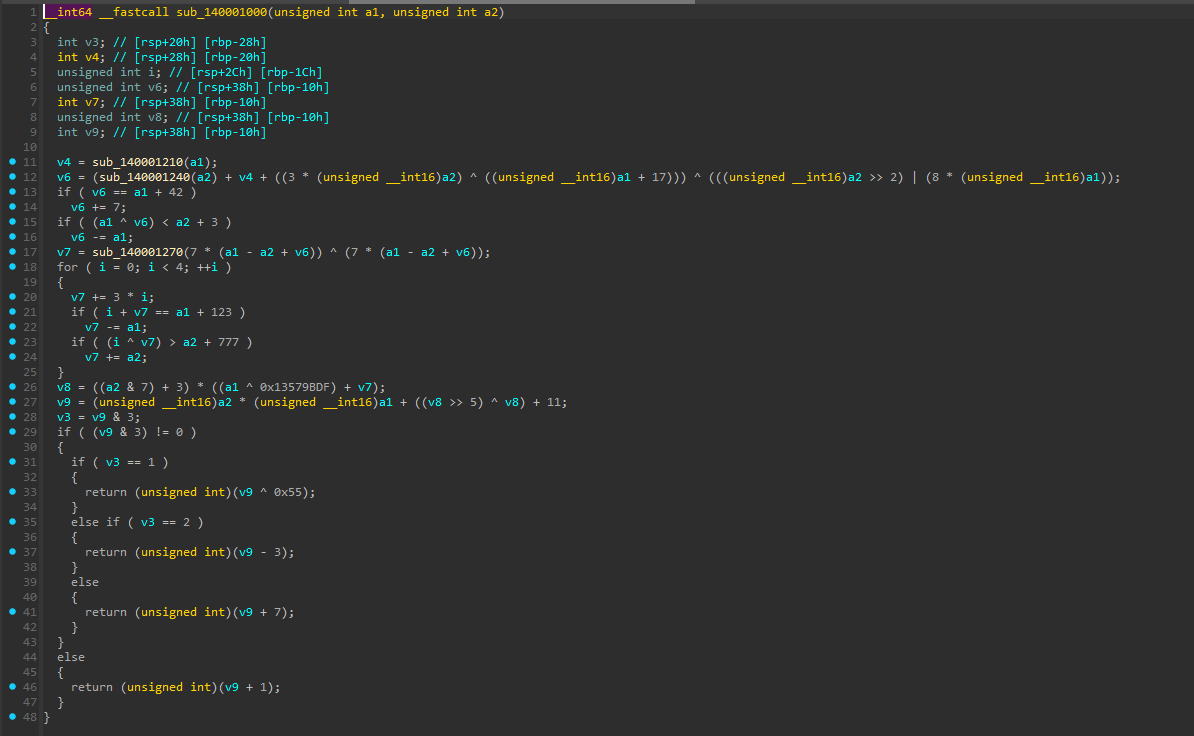Viewport: 1194px width, 736px height.
Task: Click line number 10 in the gutter
Action: (30, 147)
